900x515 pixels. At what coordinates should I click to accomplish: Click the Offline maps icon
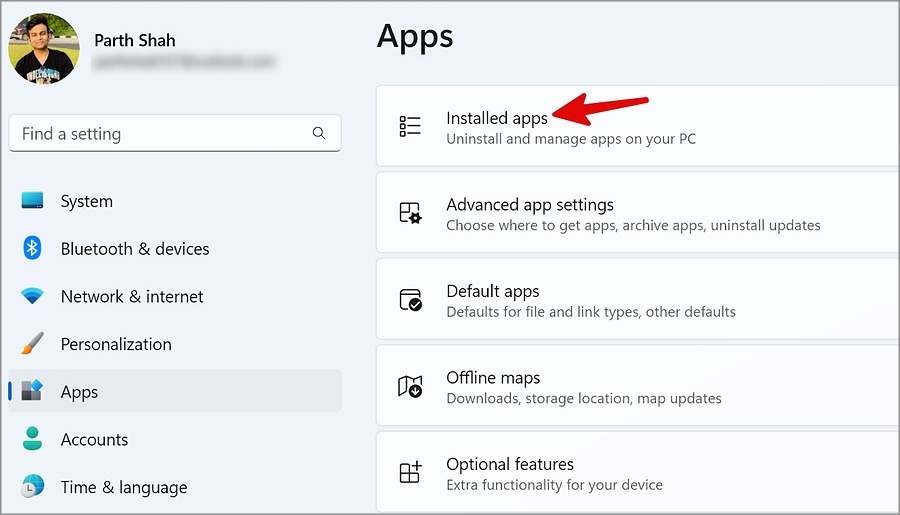[410, 387]
